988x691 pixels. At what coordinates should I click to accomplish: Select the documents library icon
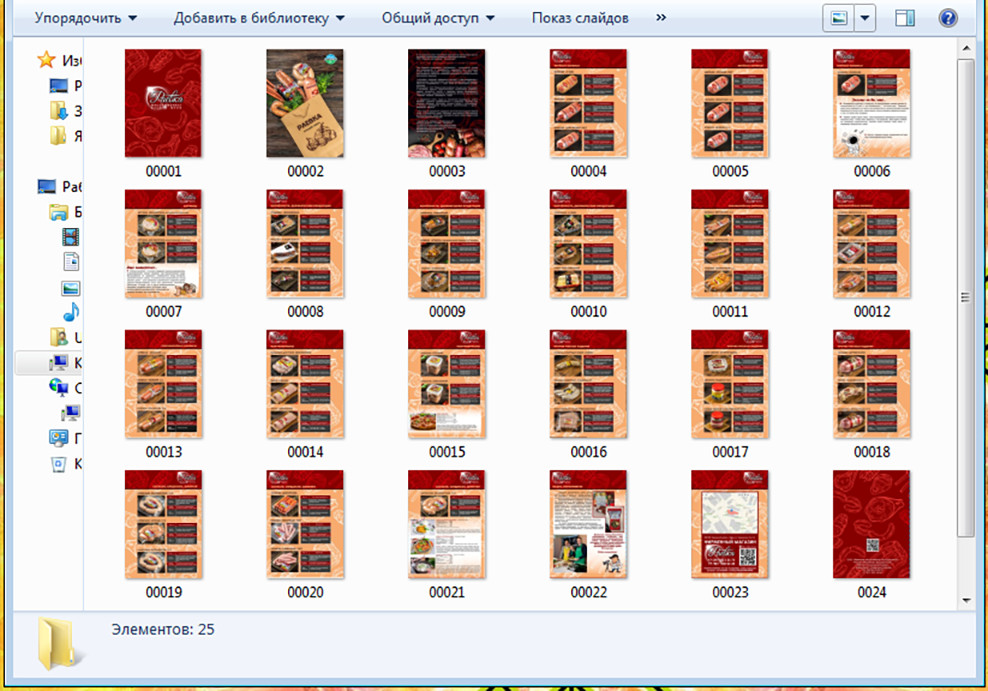coord(71,262)
